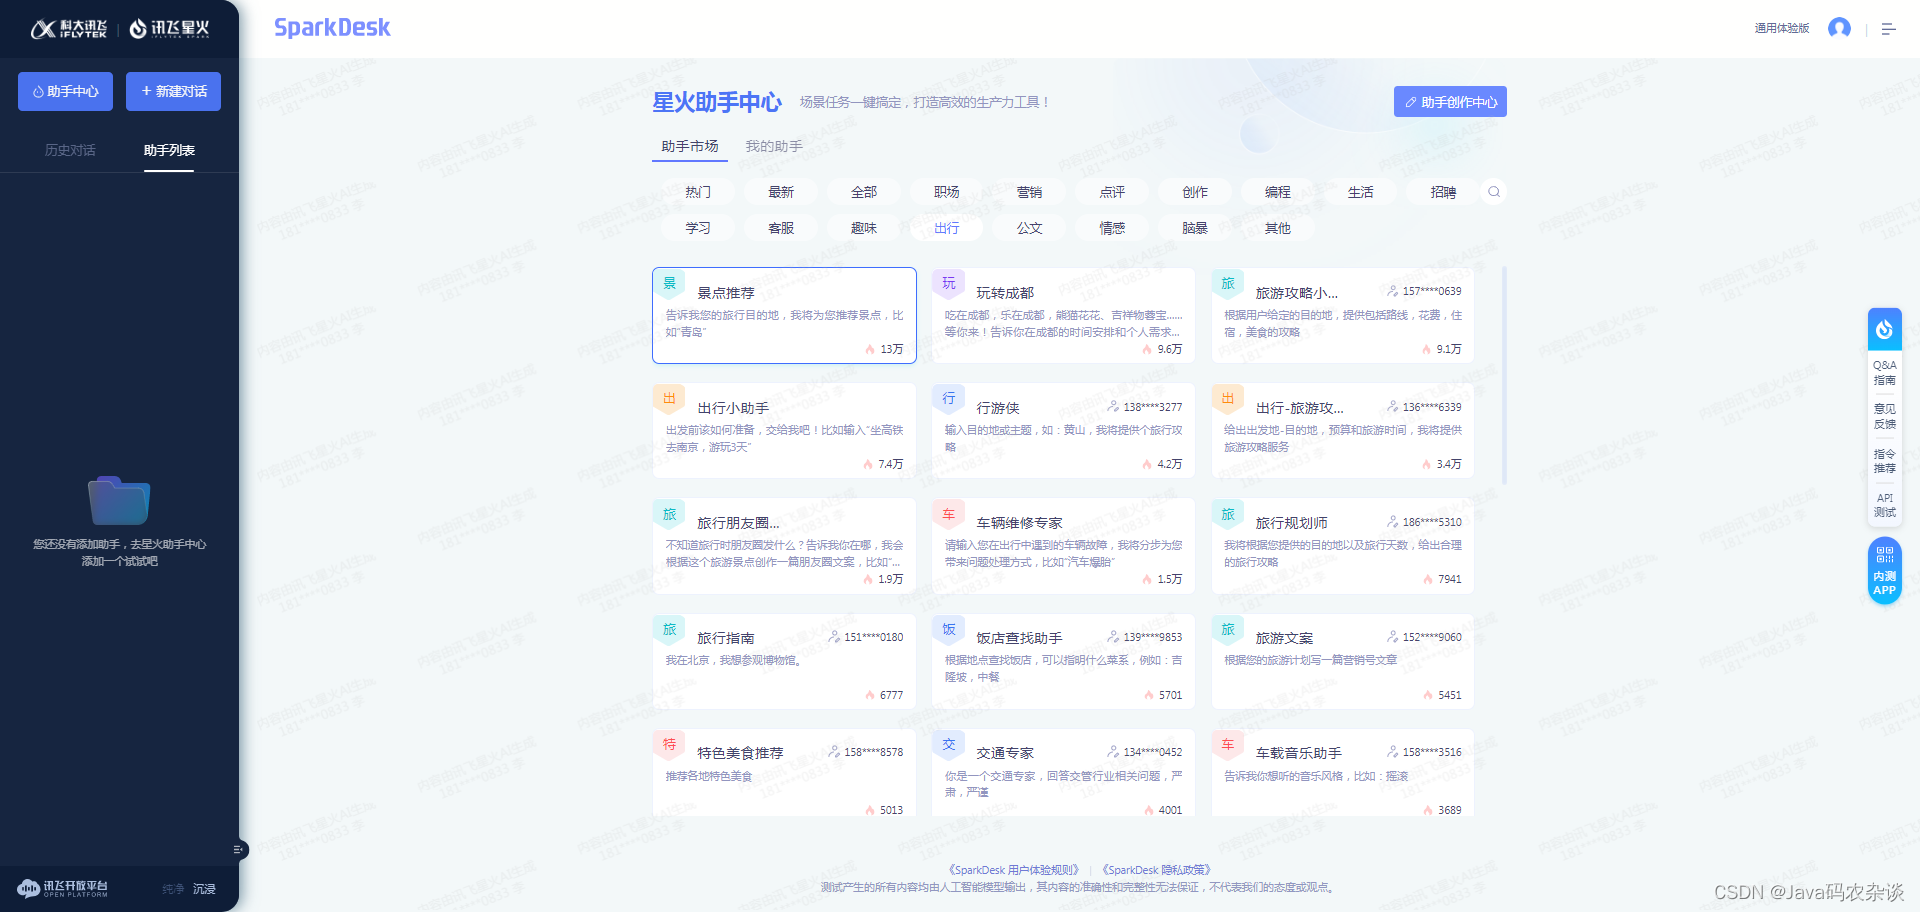
Task: Switch theme to 纯净 mode
Action: point(173,889)
